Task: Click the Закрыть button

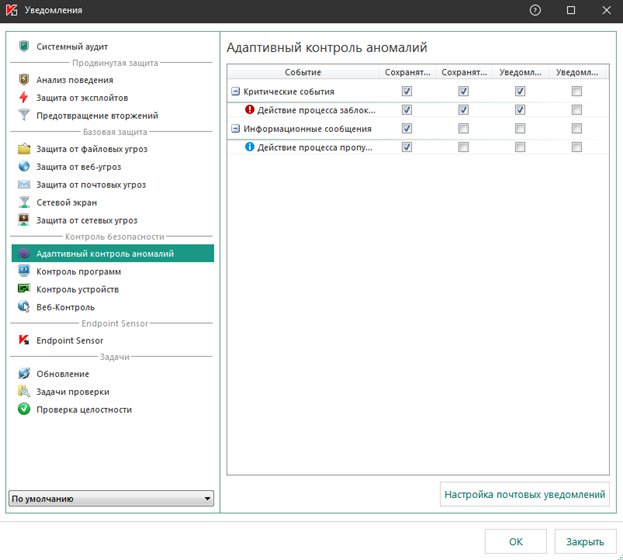Action: 585,542
